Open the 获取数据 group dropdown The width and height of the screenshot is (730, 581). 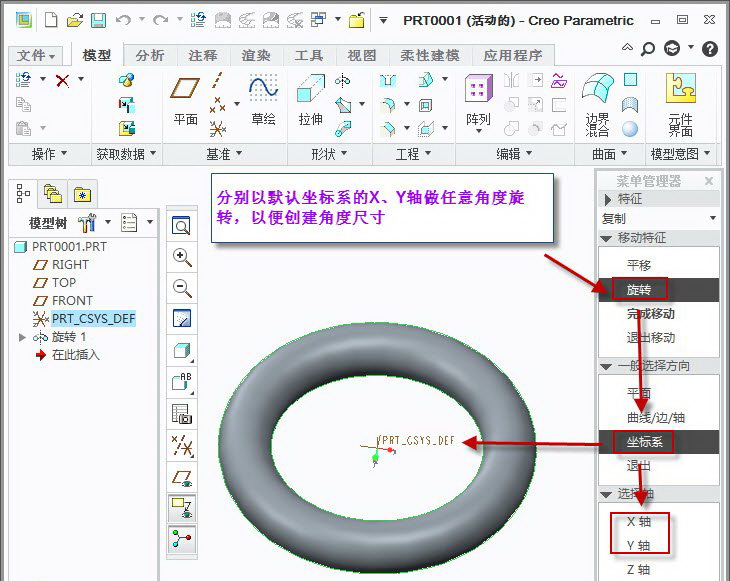click(126, 154)
